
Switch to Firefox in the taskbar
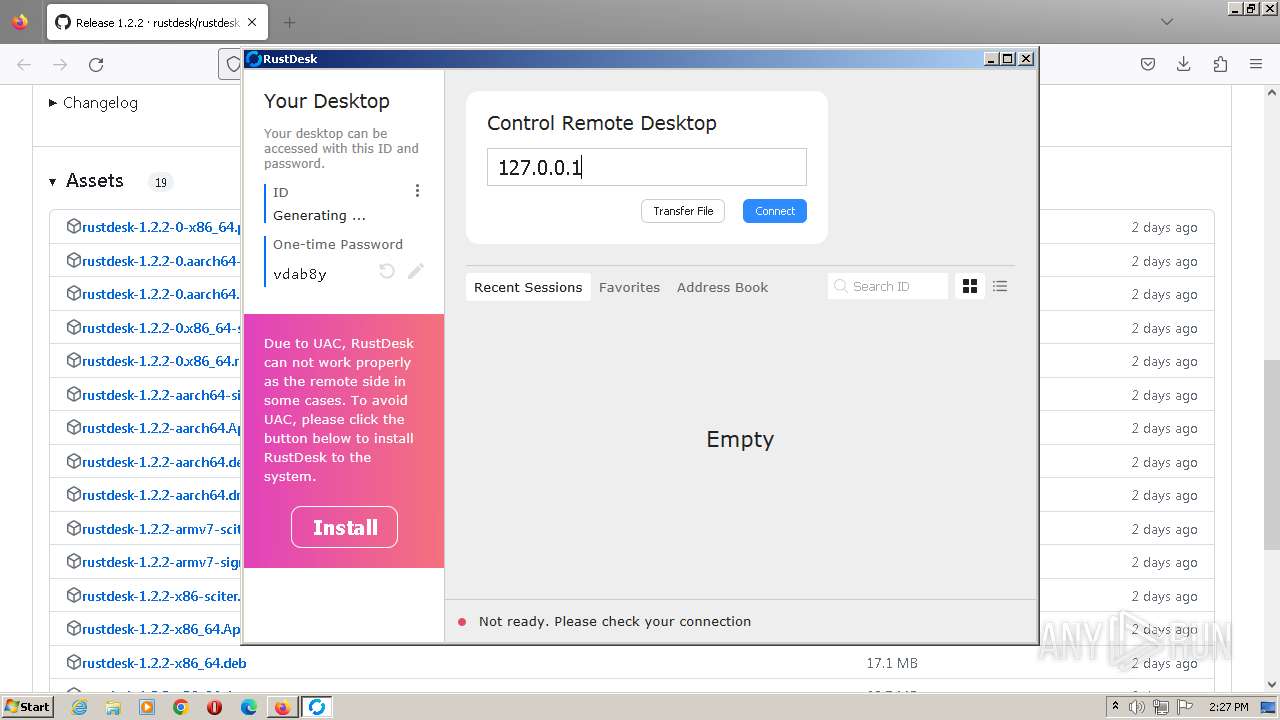pyautogui.click(x=282, y=707)
